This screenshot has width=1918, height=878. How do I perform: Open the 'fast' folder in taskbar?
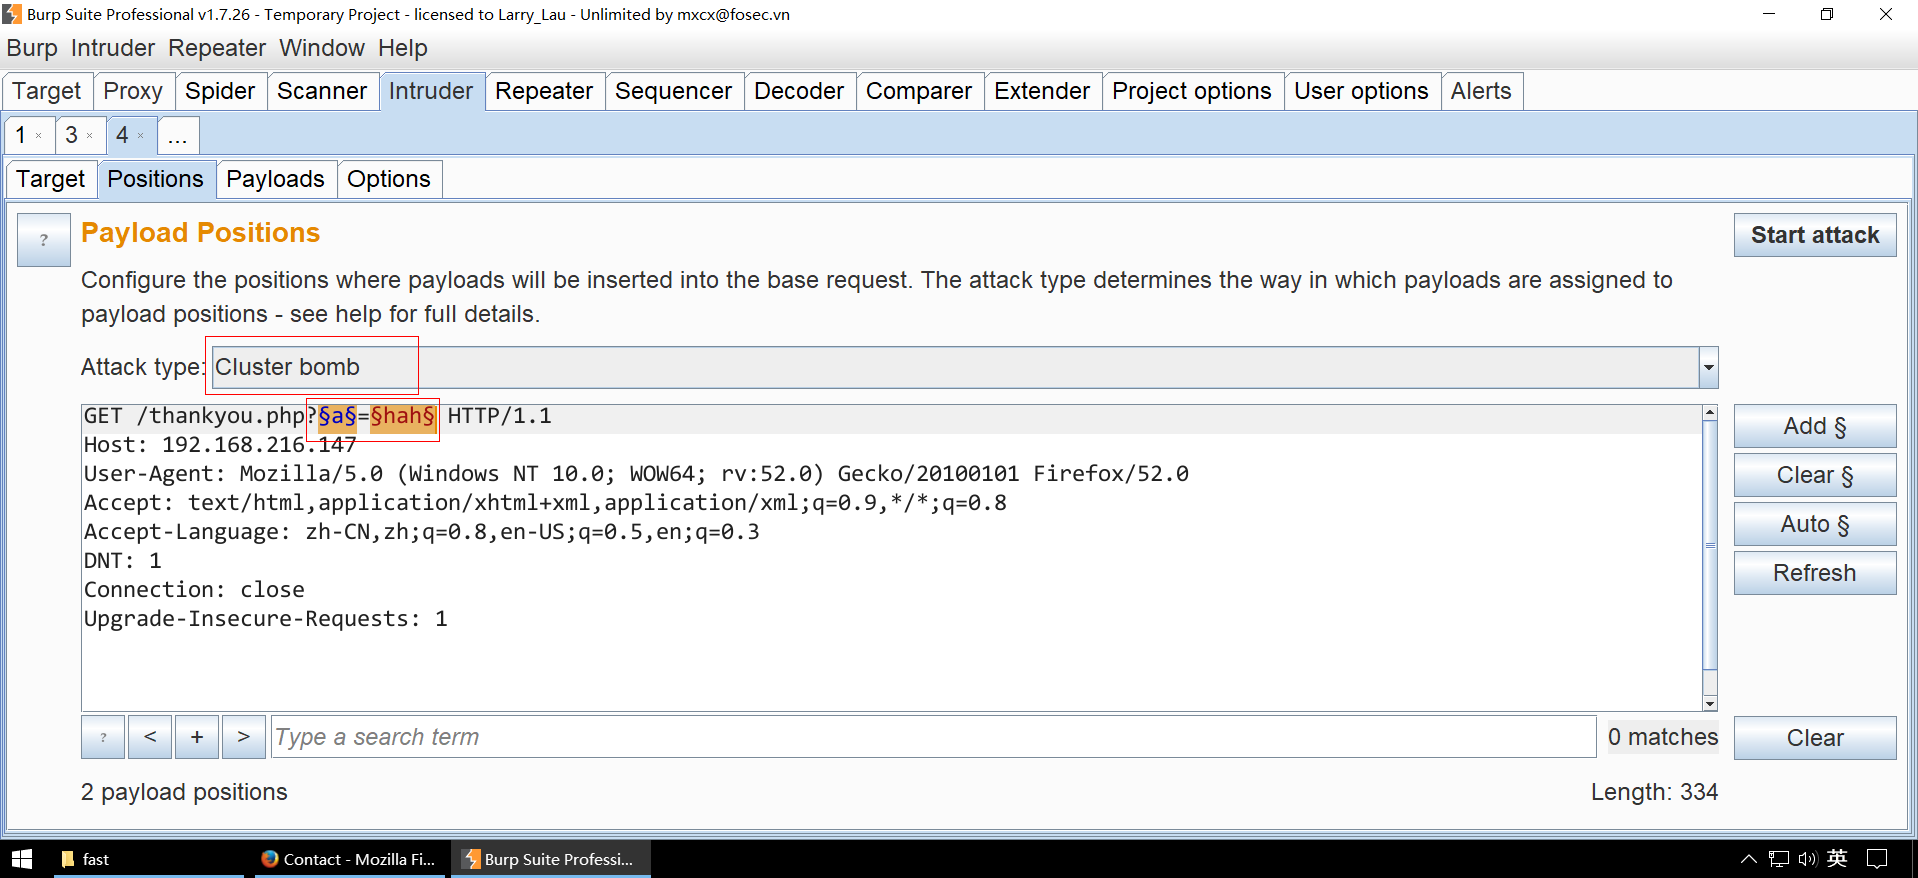tap(148, 859)
